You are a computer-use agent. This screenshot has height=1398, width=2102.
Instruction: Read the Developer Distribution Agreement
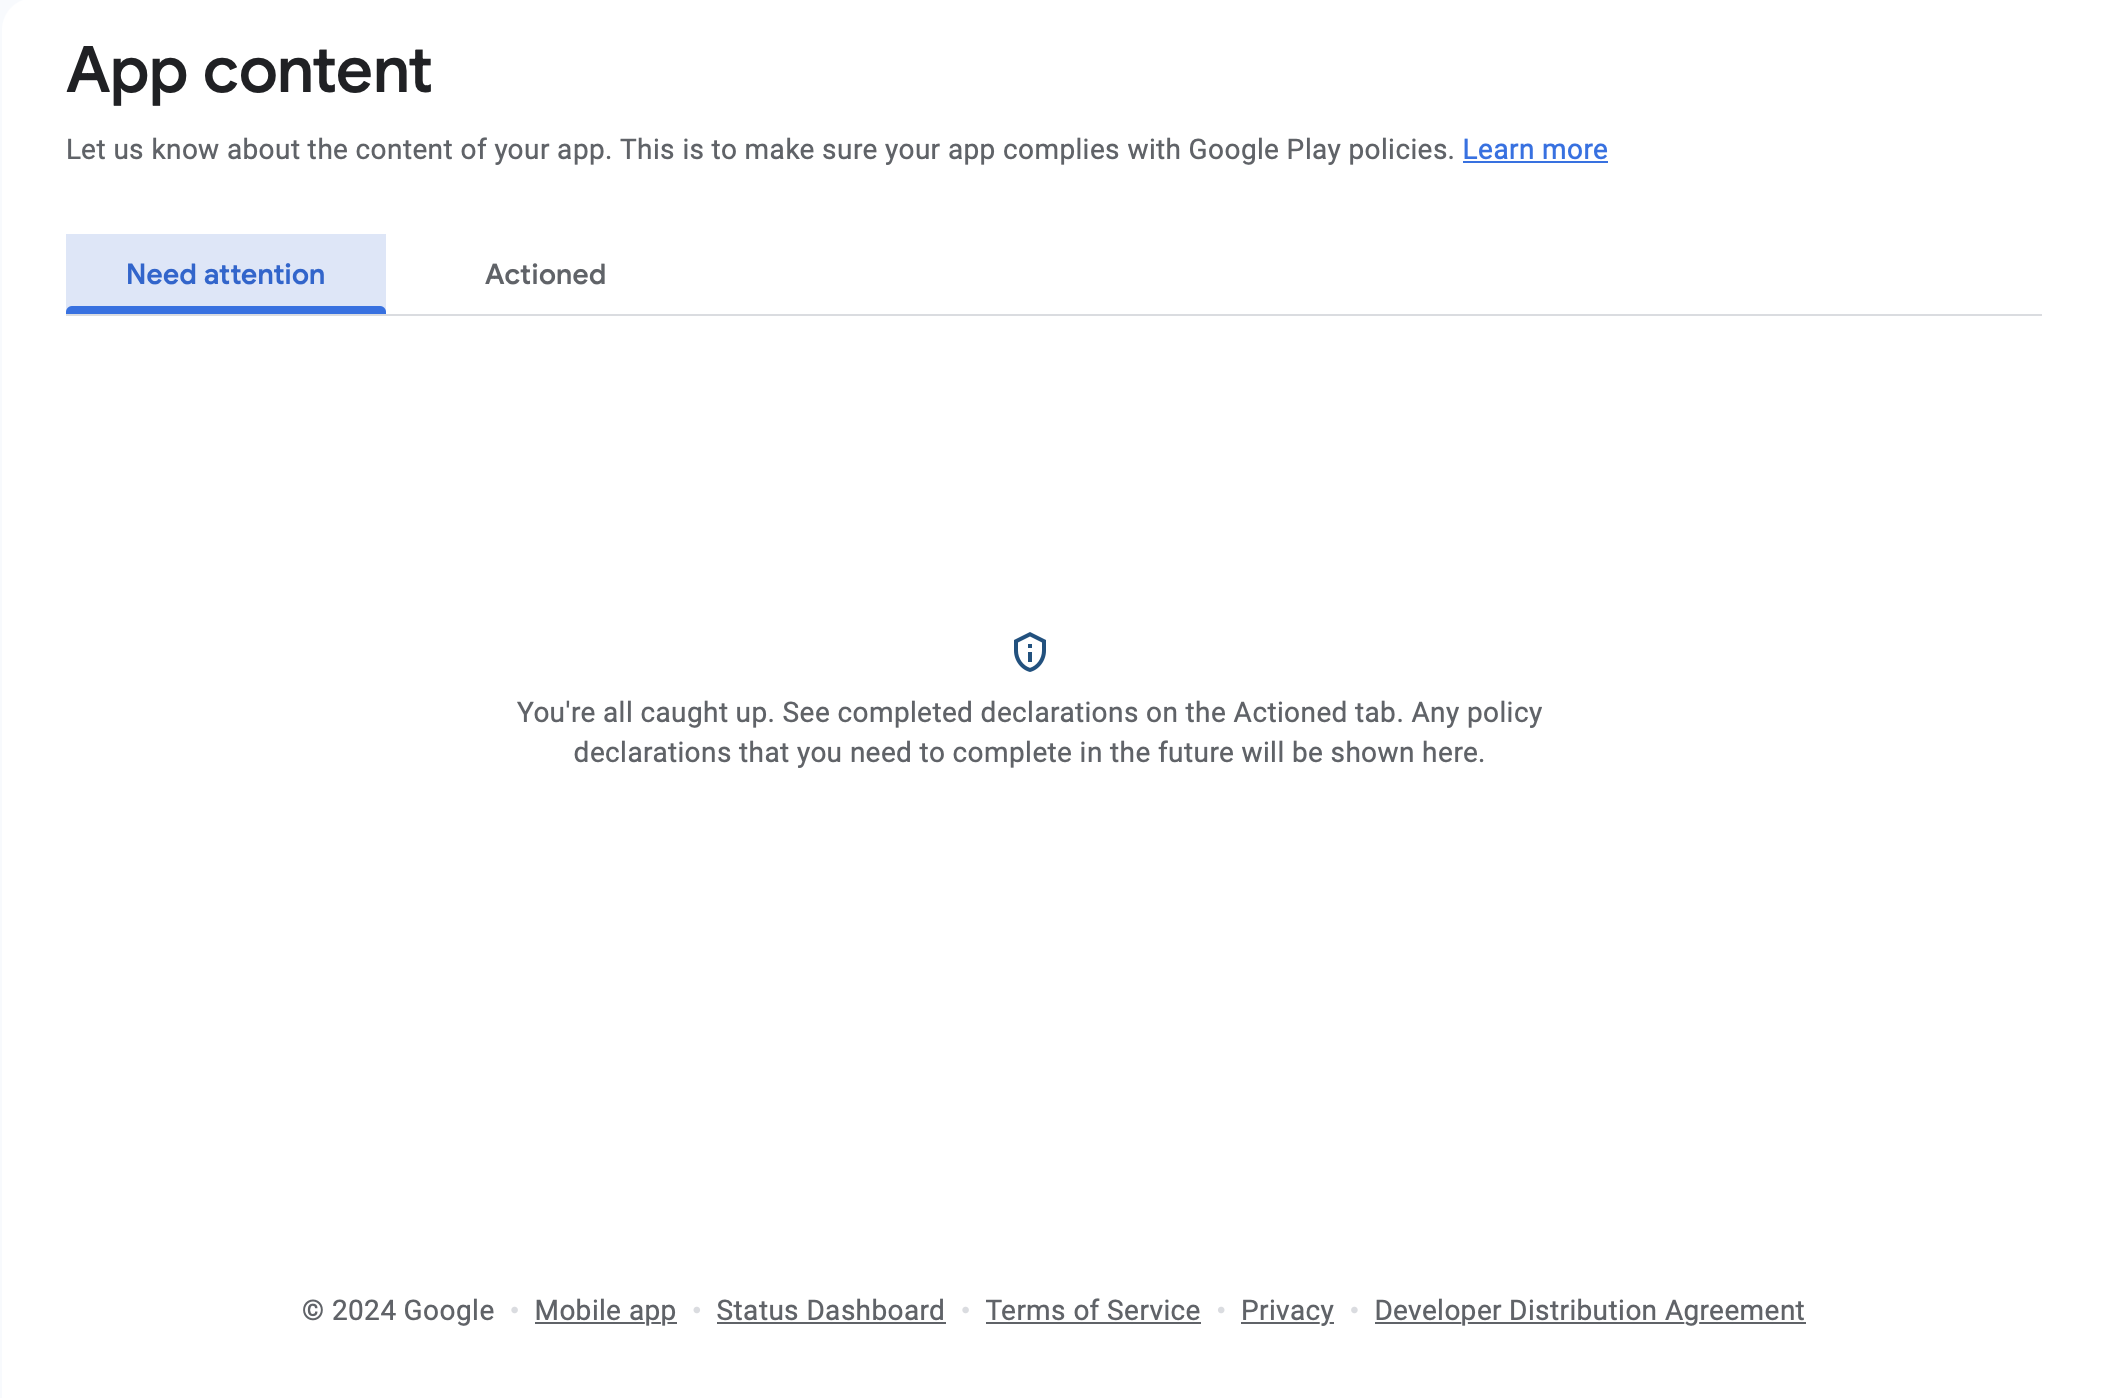tap(1588, 1310)
